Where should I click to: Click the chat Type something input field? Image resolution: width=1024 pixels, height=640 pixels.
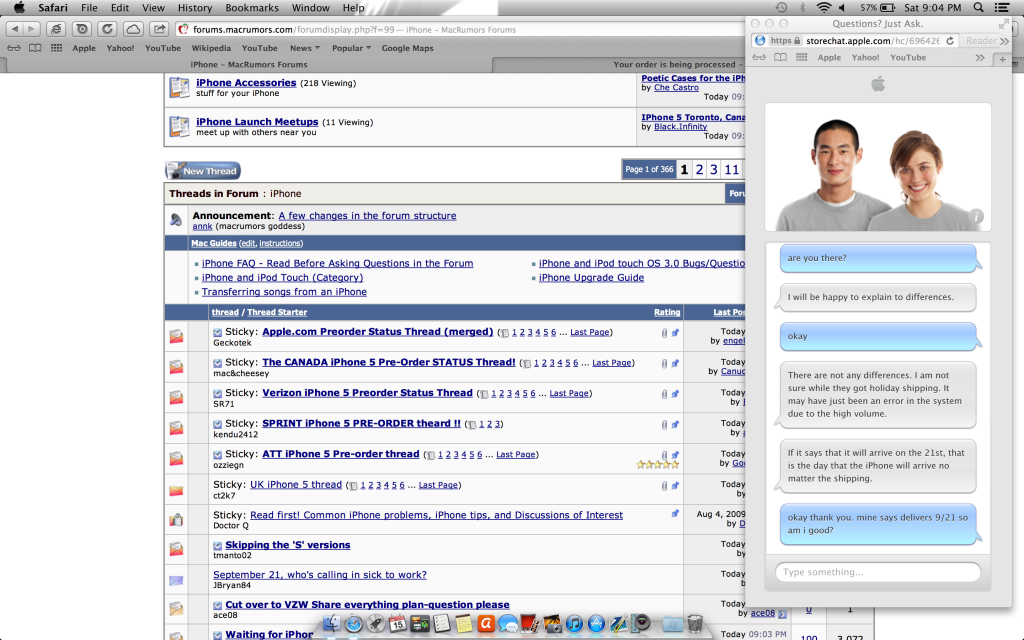point(878,572)
